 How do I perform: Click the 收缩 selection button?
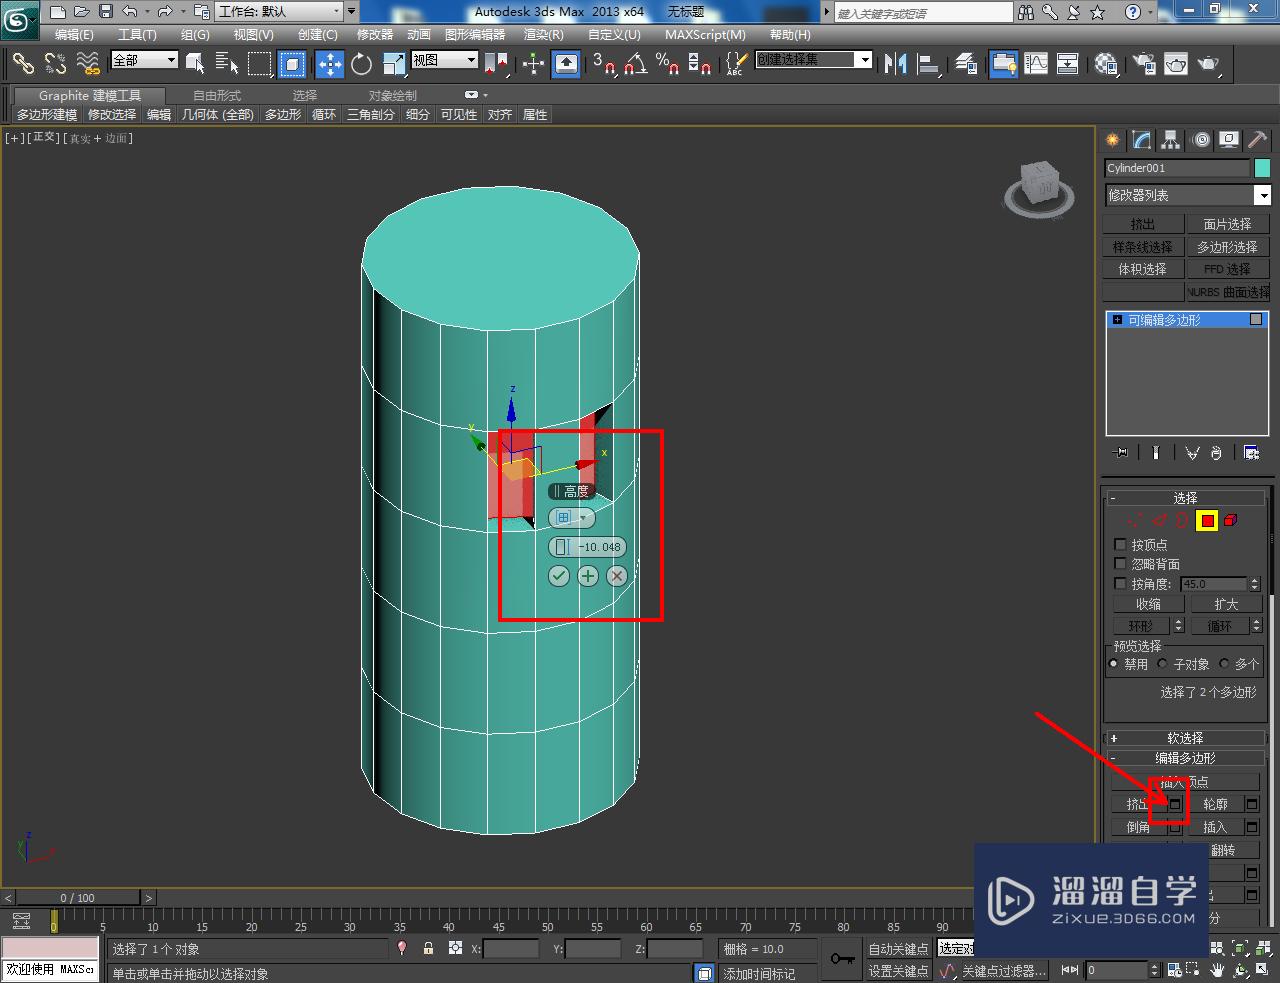pyautogui.click(x=1148, y=604)
